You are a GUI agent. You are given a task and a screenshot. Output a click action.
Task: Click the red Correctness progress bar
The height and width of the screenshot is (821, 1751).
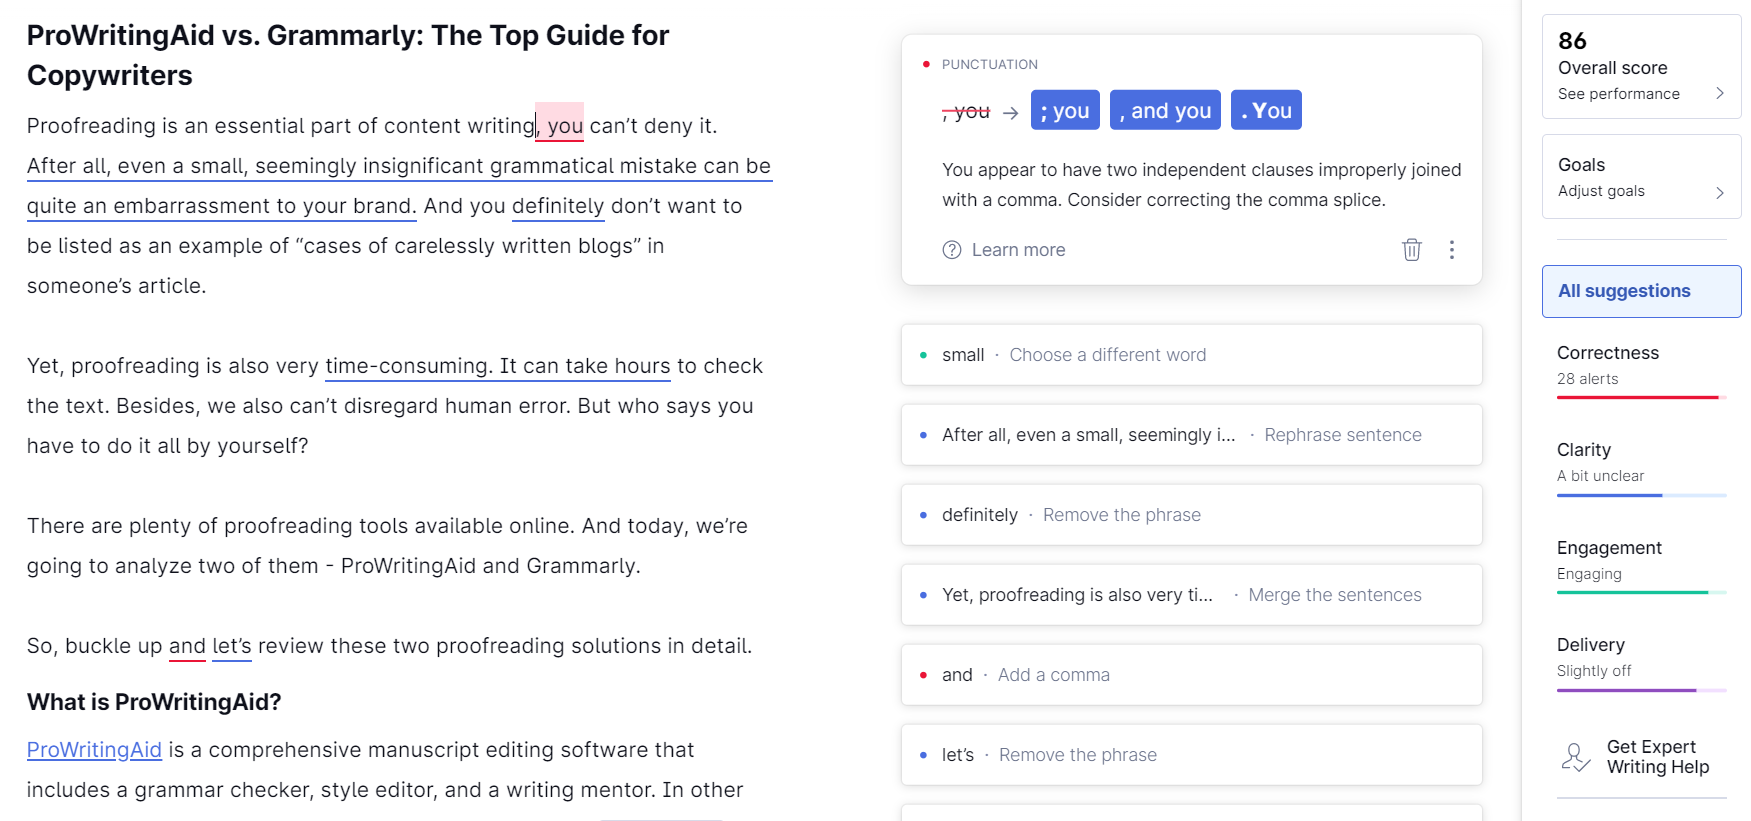(1641, 397)
